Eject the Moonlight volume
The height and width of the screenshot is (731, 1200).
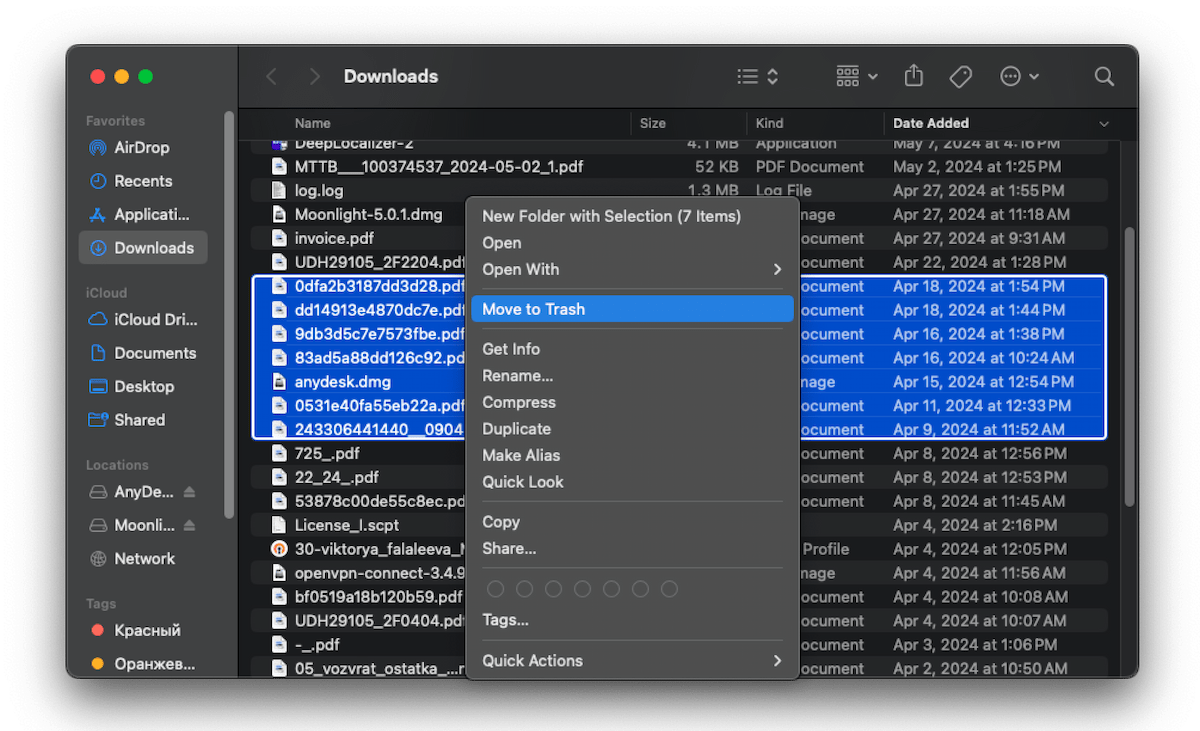pyautogui.click(x=190, y=525)
